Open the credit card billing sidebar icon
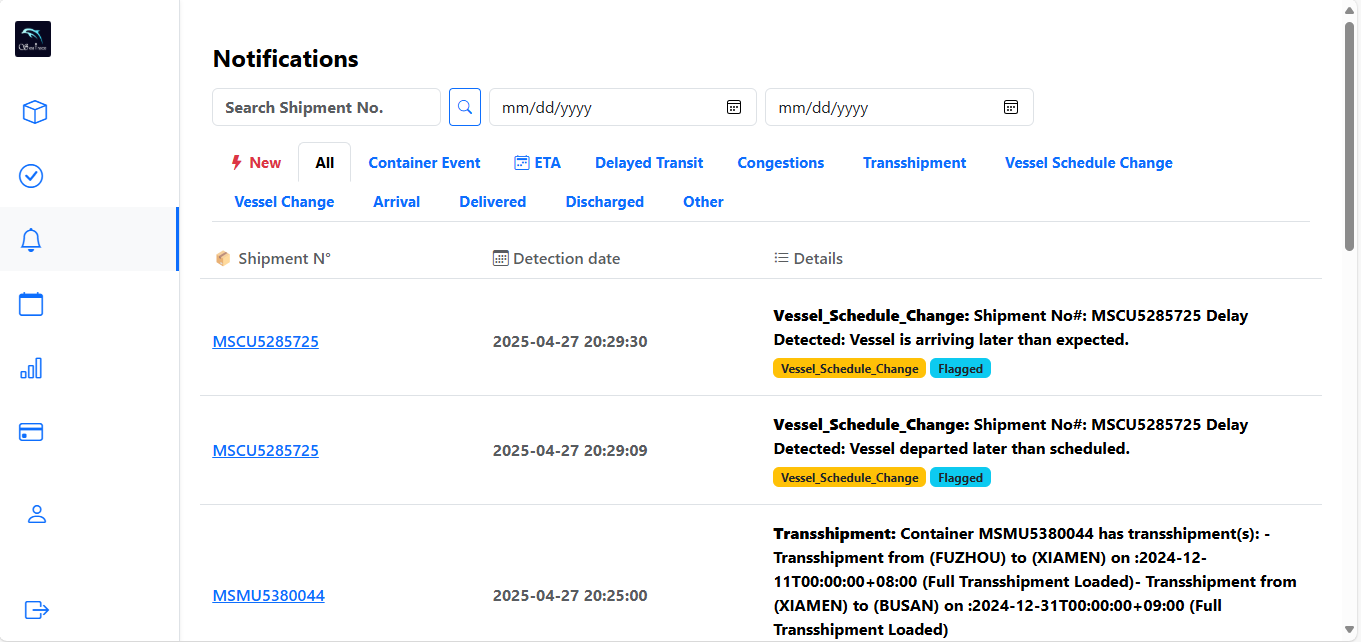 pyautogui.click(x=31, y=432)
